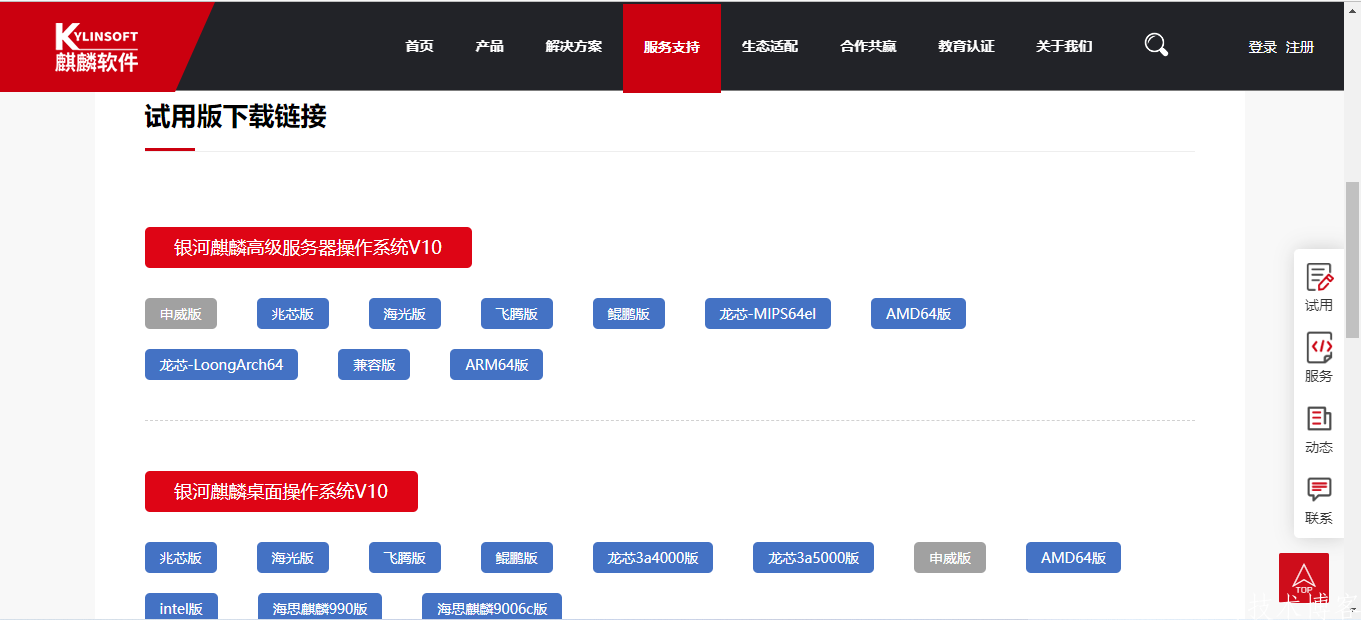This screenshot has width=1361, height=620.
Task: Select desktop 鲲鹏版 download button
Action: (x=517, y=558)
